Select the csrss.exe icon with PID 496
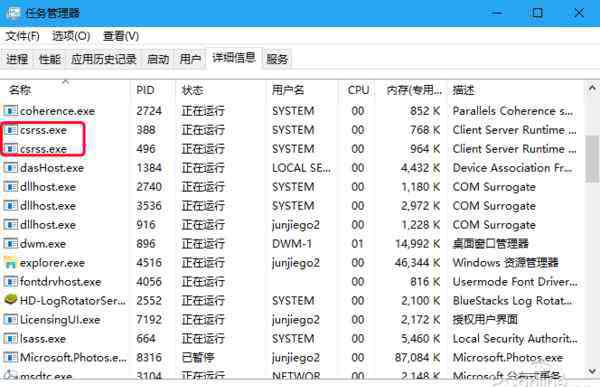This screenshot has height=387, width=600. coord(10,149)
